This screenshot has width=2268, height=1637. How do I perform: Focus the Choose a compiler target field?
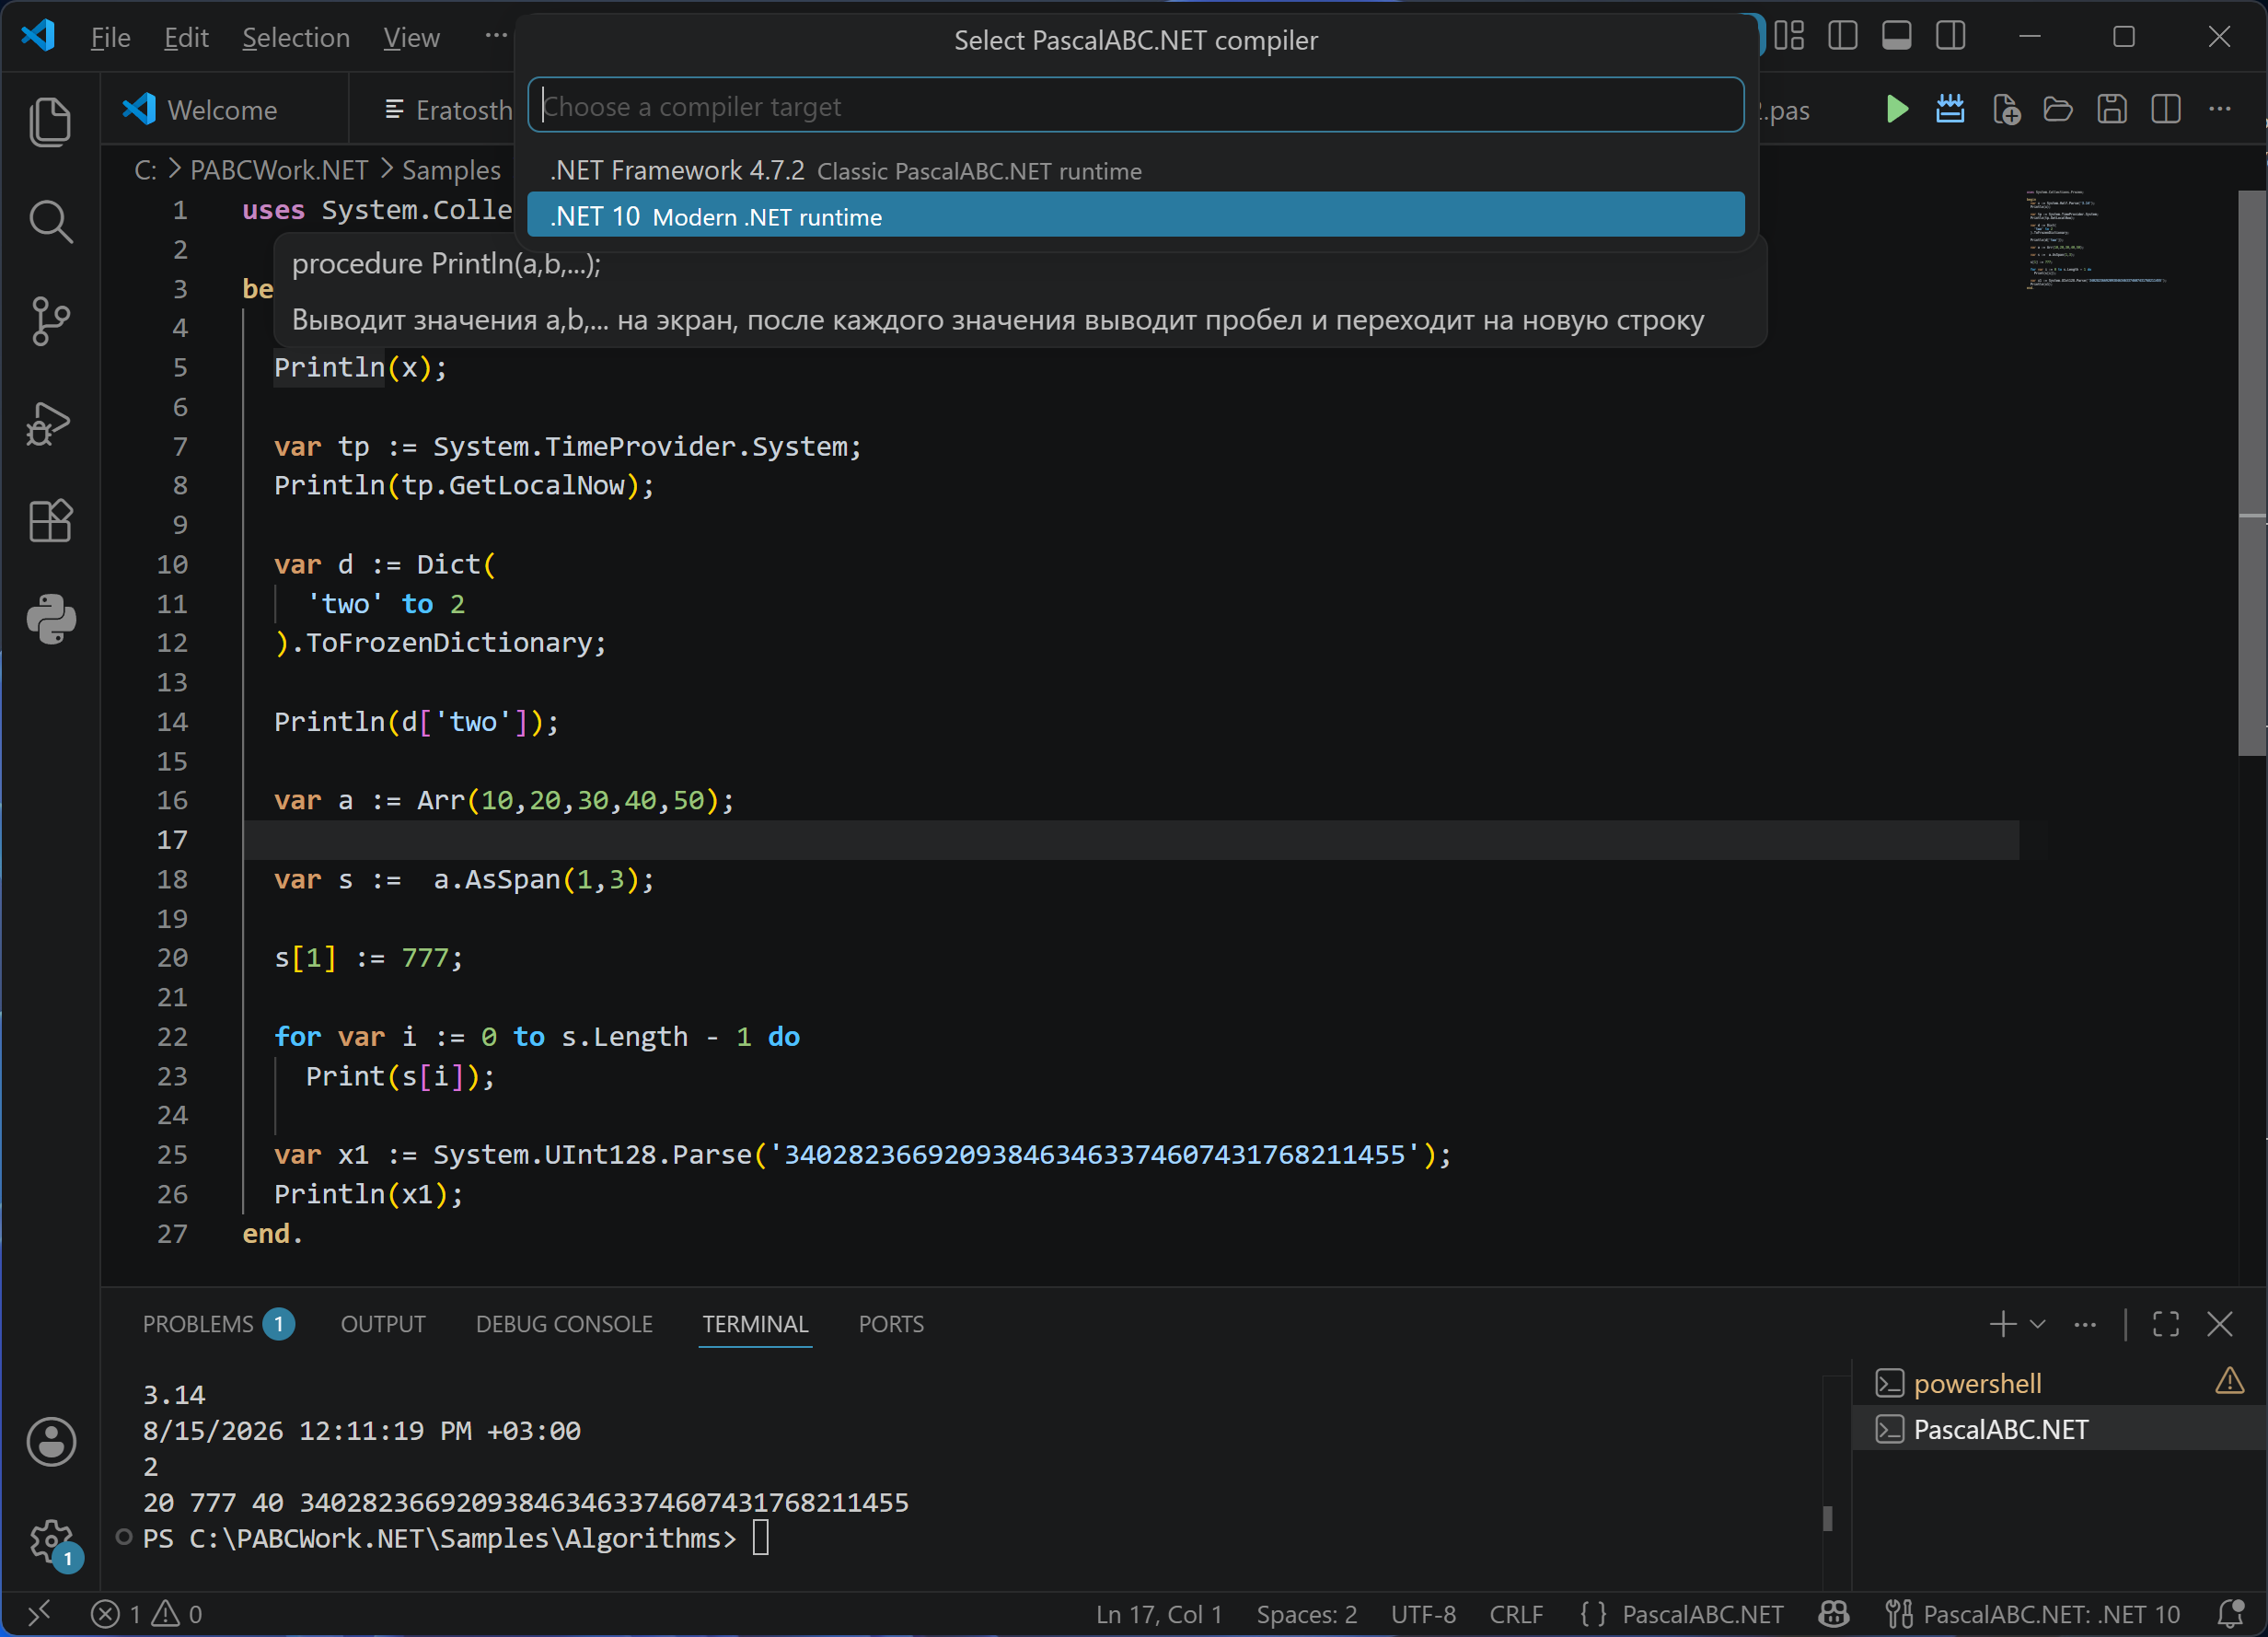coord(1135,105)
